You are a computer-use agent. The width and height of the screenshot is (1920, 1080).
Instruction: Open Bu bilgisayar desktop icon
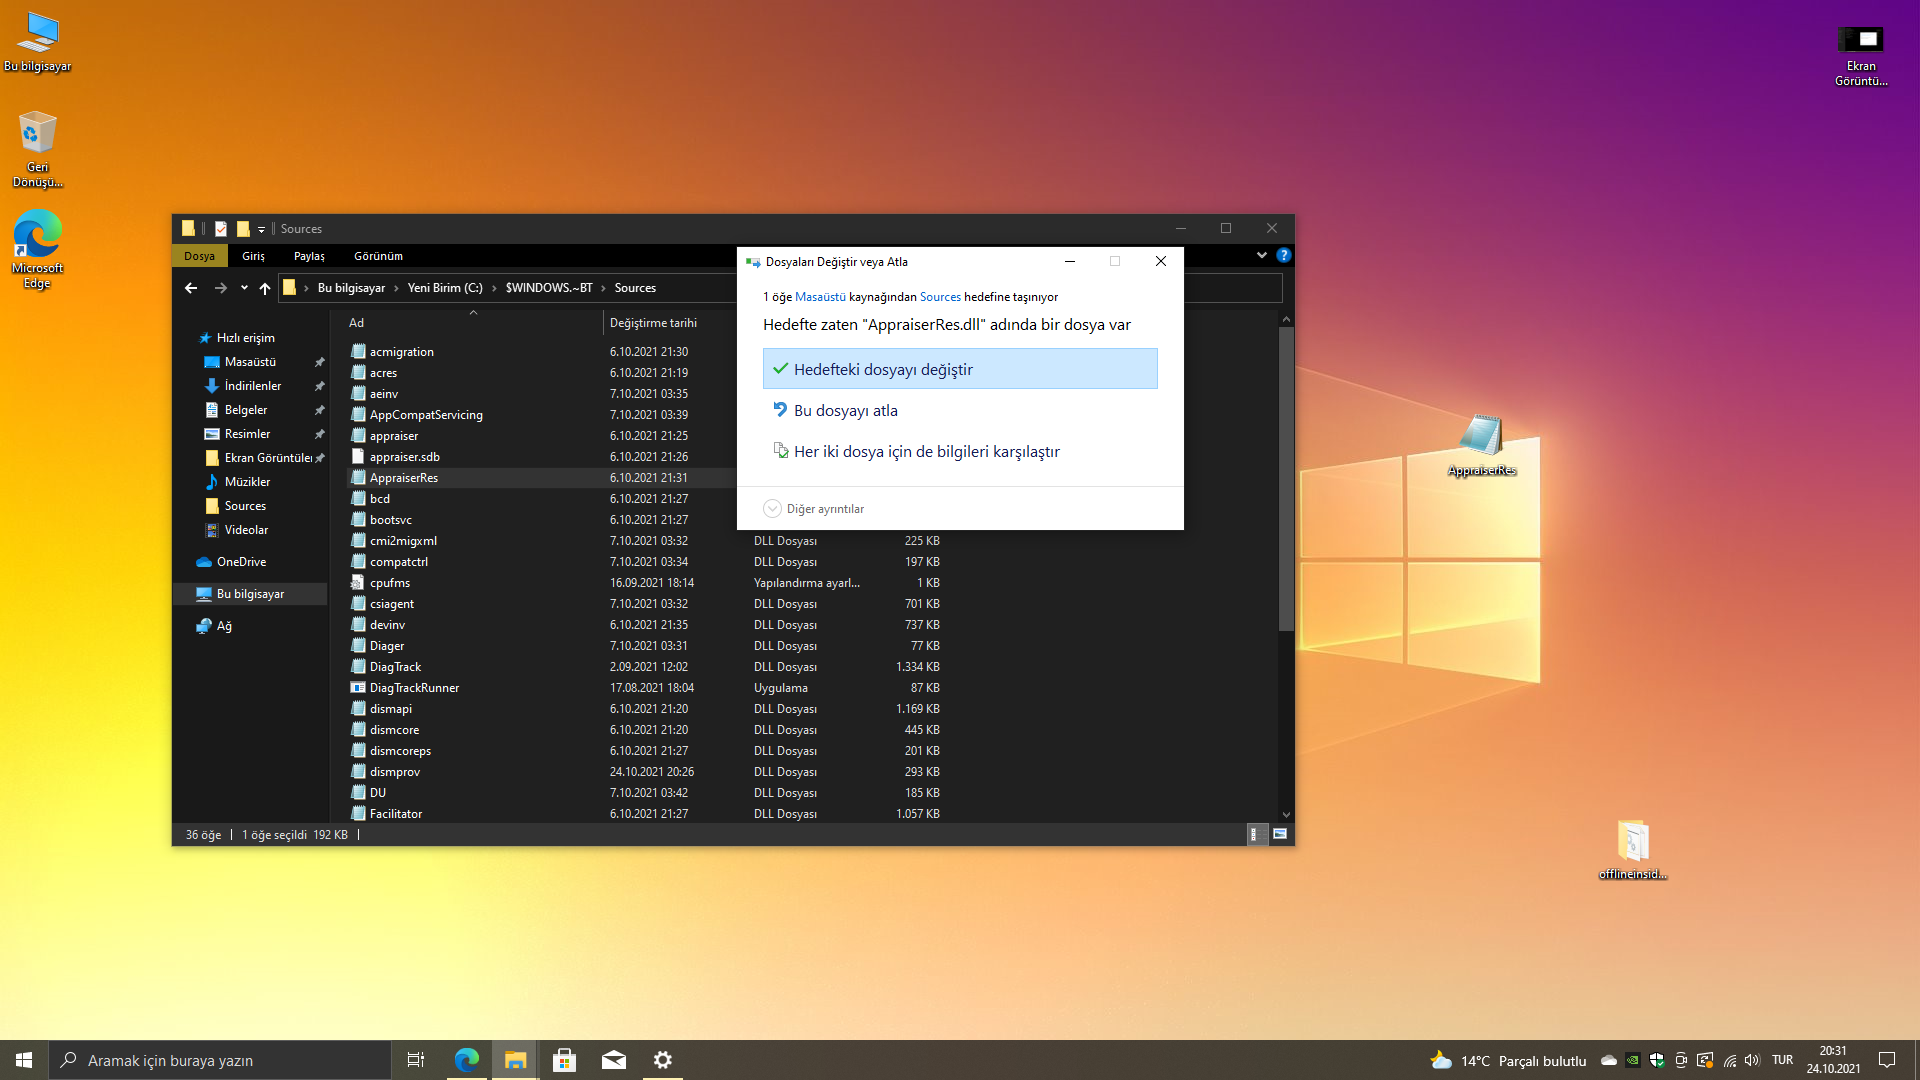click(x=37, y=42)
